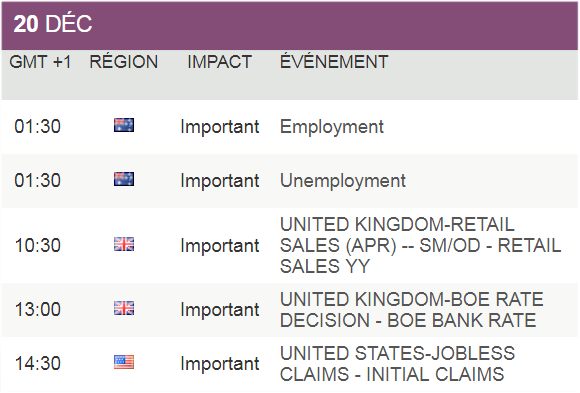This screenshot has height=393, width=580.
Task: Click the ÉVÉNEMENT column header
Action: point(334,61)
